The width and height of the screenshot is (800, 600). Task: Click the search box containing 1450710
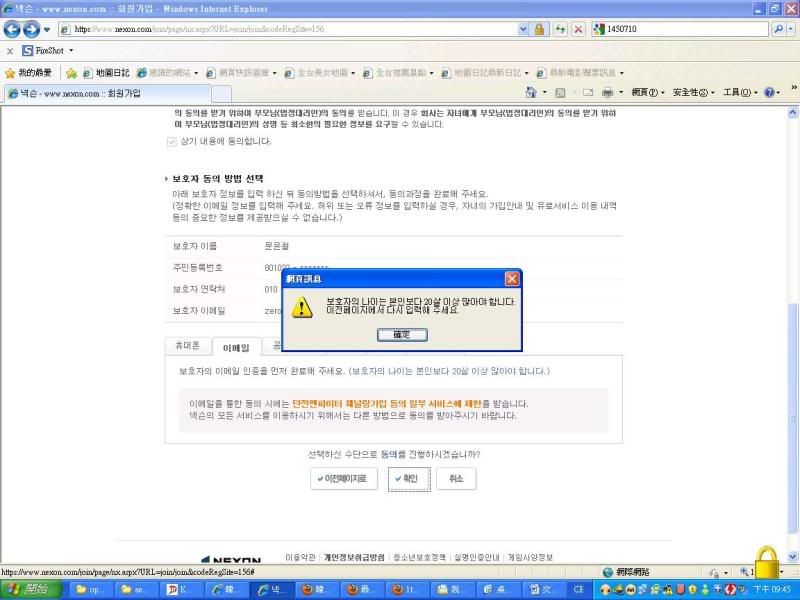[x=680, y=29]
